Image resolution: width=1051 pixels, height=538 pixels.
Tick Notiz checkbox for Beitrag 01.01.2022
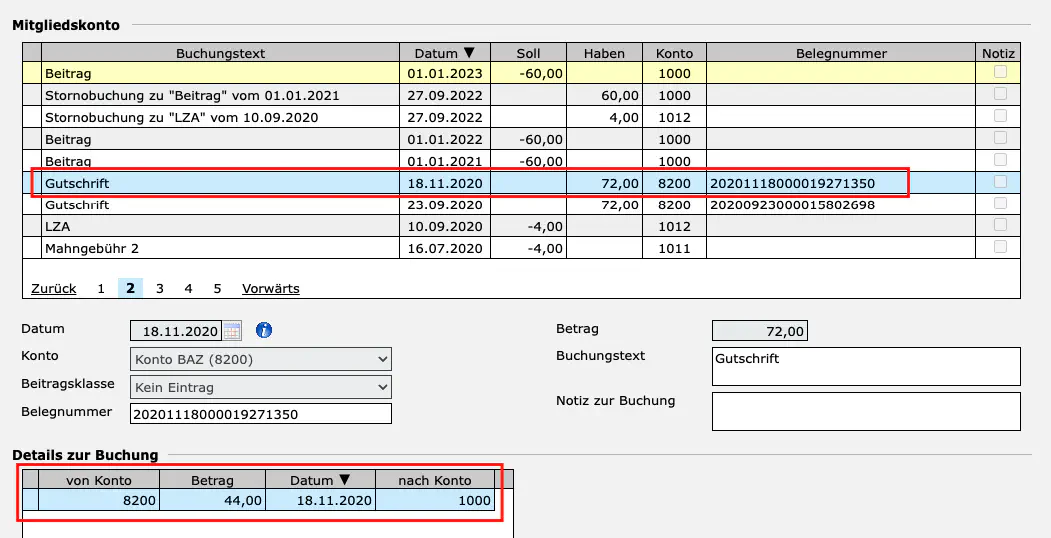pyautogui.click(x=1000, y=137)
